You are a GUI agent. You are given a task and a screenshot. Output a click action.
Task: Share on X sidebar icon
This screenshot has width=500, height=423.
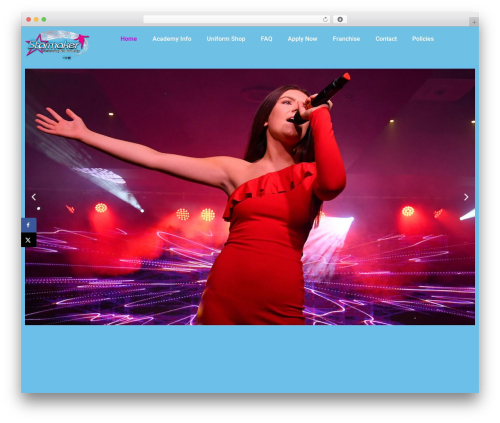29,240
